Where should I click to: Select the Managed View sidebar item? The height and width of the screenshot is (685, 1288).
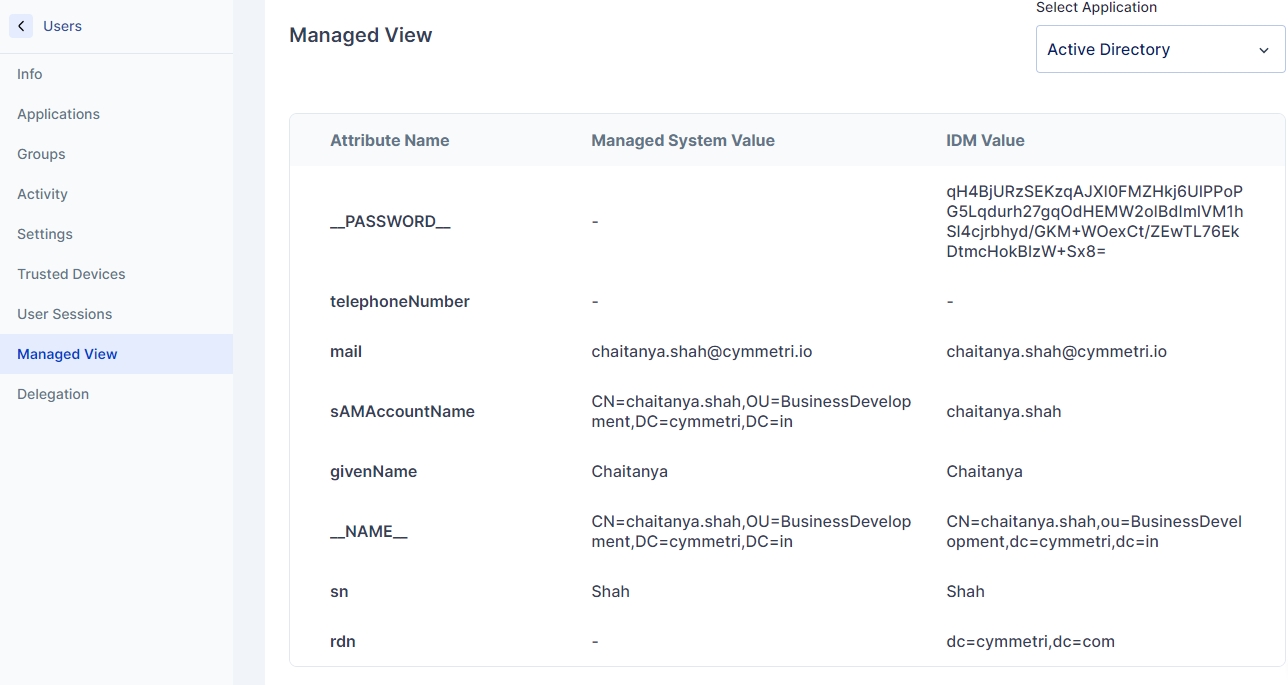[x=67, y=354]
